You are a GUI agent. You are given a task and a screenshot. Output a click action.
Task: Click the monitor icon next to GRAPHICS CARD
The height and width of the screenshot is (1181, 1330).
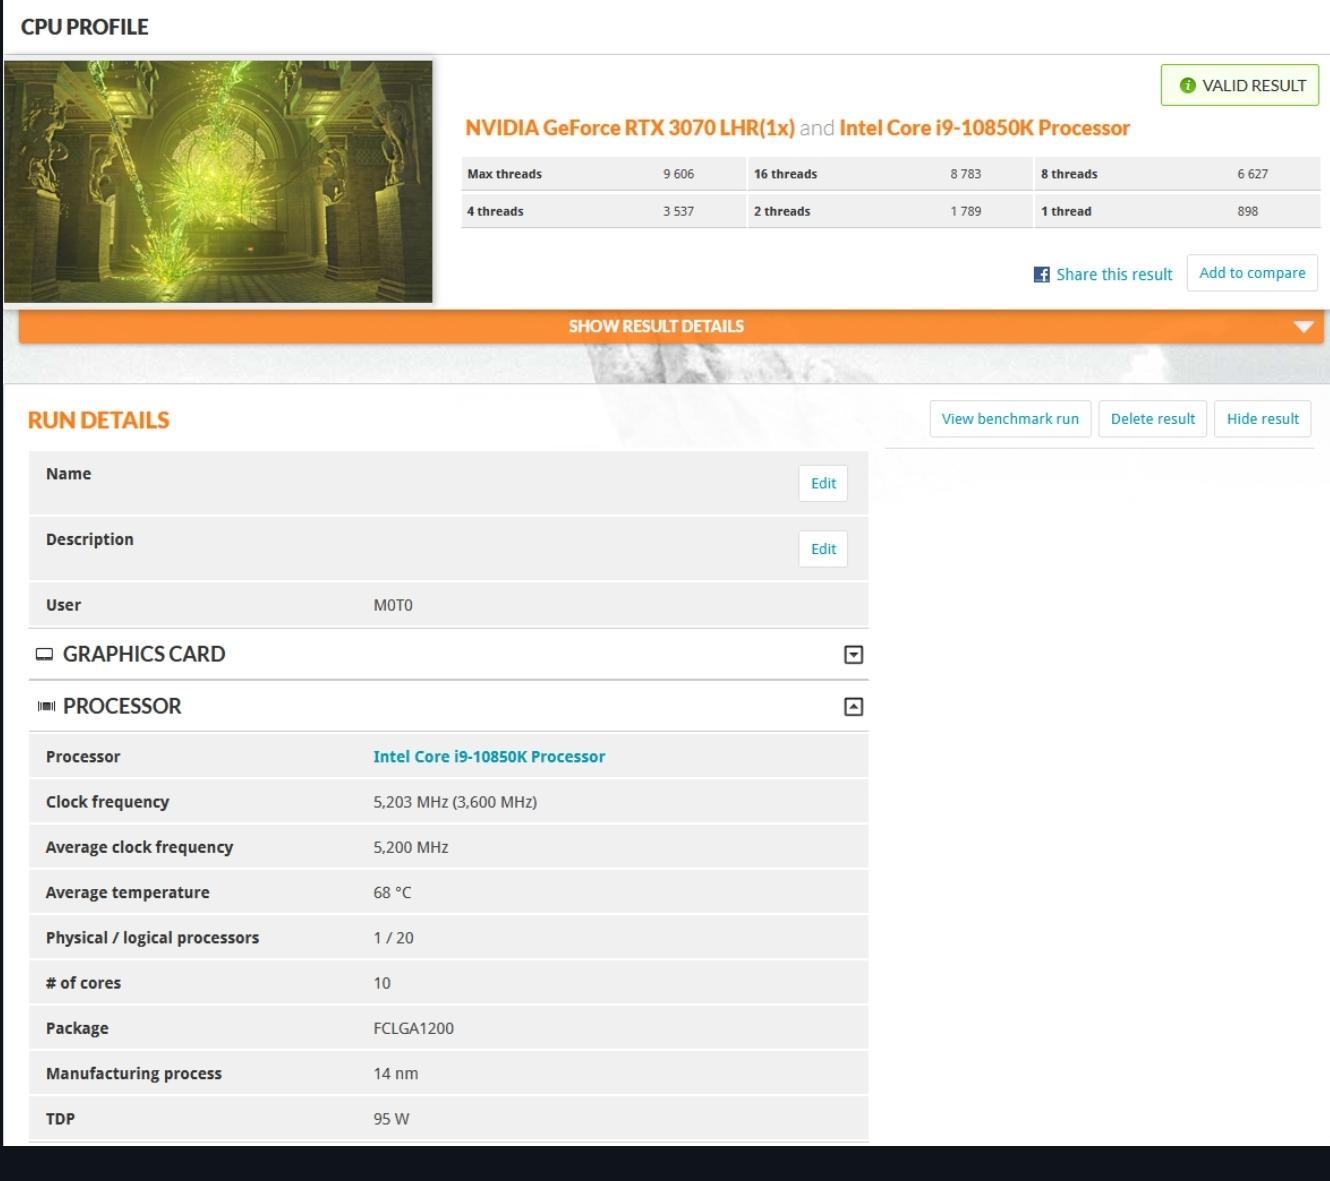pos(44,654)
